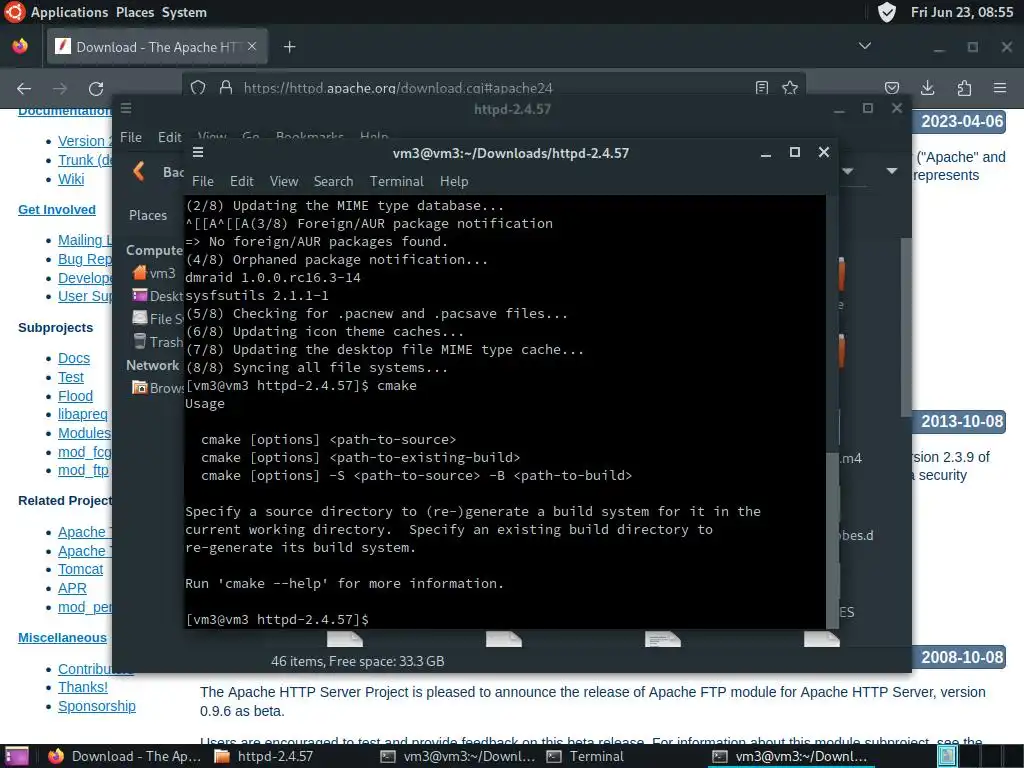The image size is (1024, 768).
Task: Open the file manager hamburger menu icon
Action: 126,108
